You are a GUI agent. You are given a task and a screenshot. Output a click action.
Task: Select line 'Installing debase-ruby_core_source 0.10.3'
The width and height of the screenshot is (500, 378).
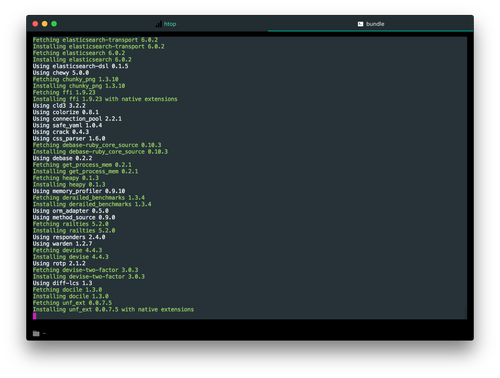[x=100, y=152]
